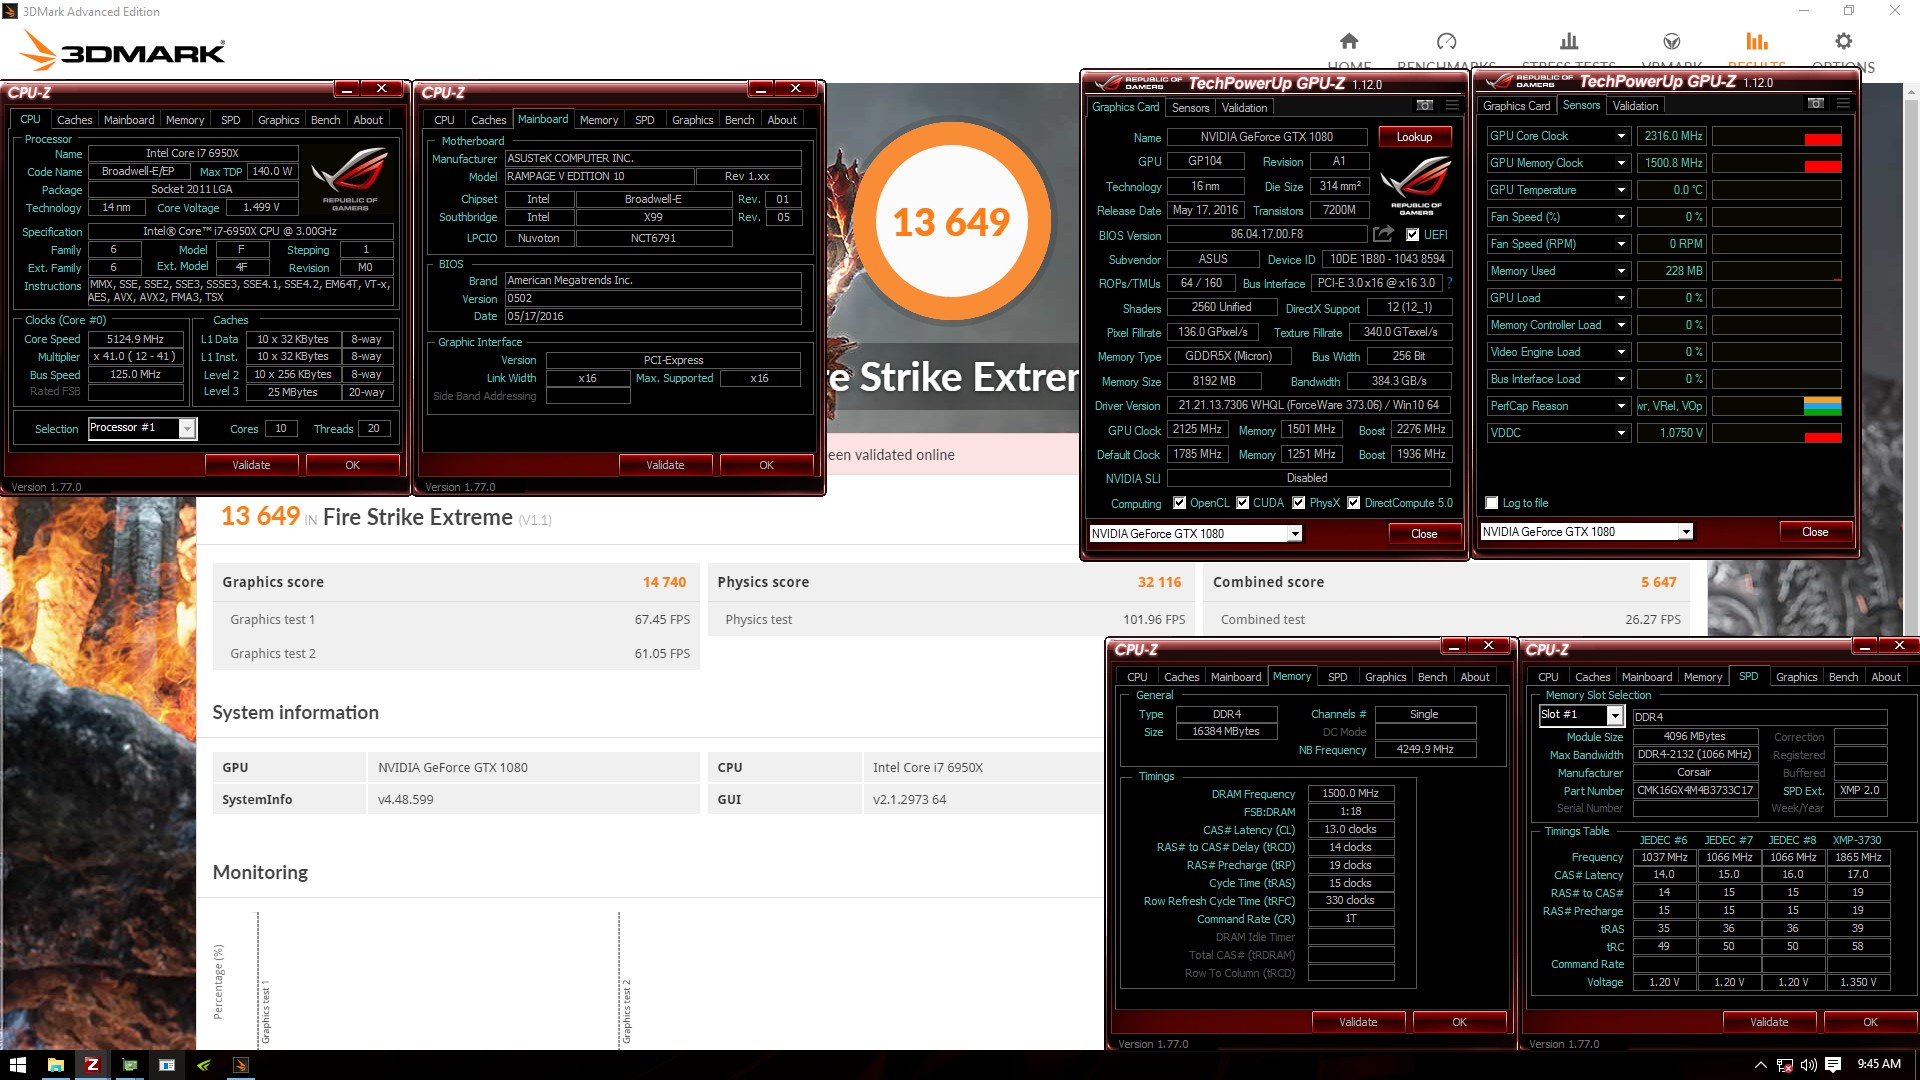Open the Stress Tests bar chart icon
1920x1080 pixels.
(x=1569, y=41)
